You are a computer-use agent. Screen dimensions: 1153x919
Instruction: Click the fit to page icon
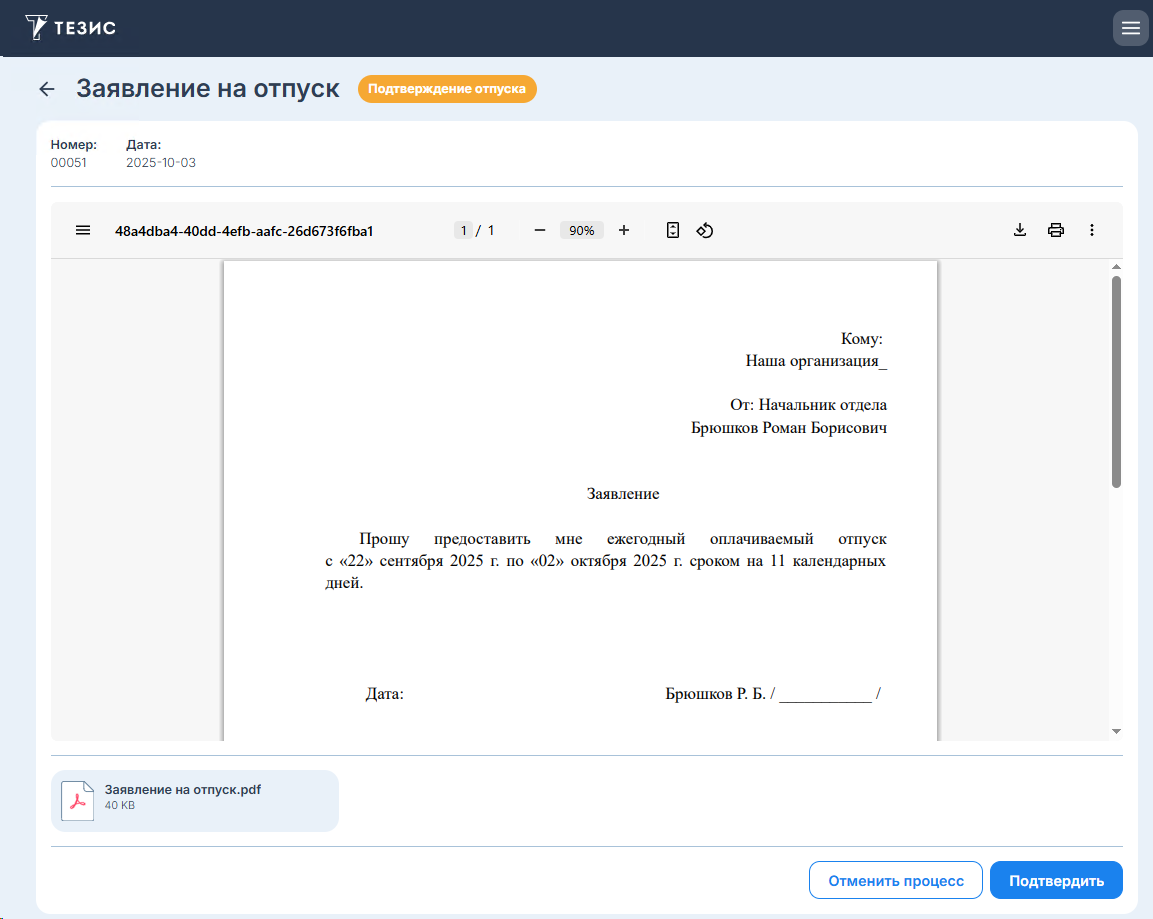coord(673,230)
